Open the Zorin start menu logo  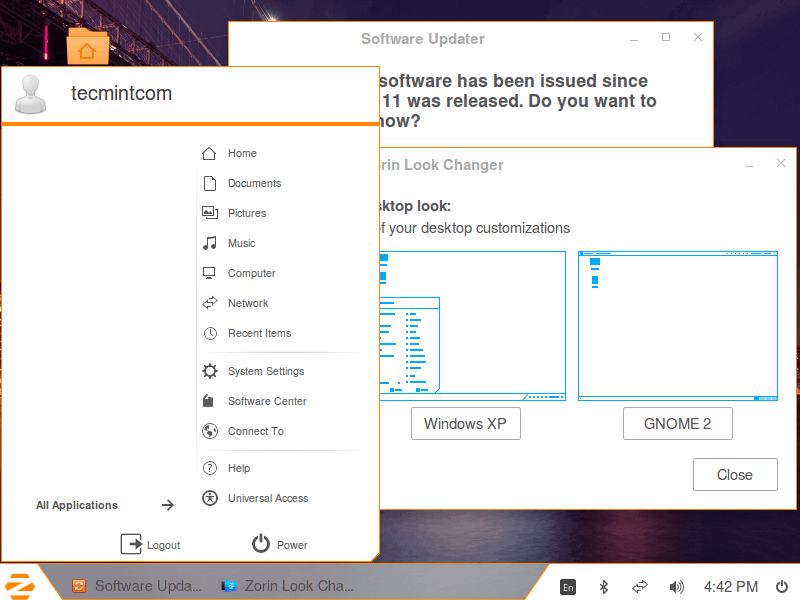click(x=19, y=586)
